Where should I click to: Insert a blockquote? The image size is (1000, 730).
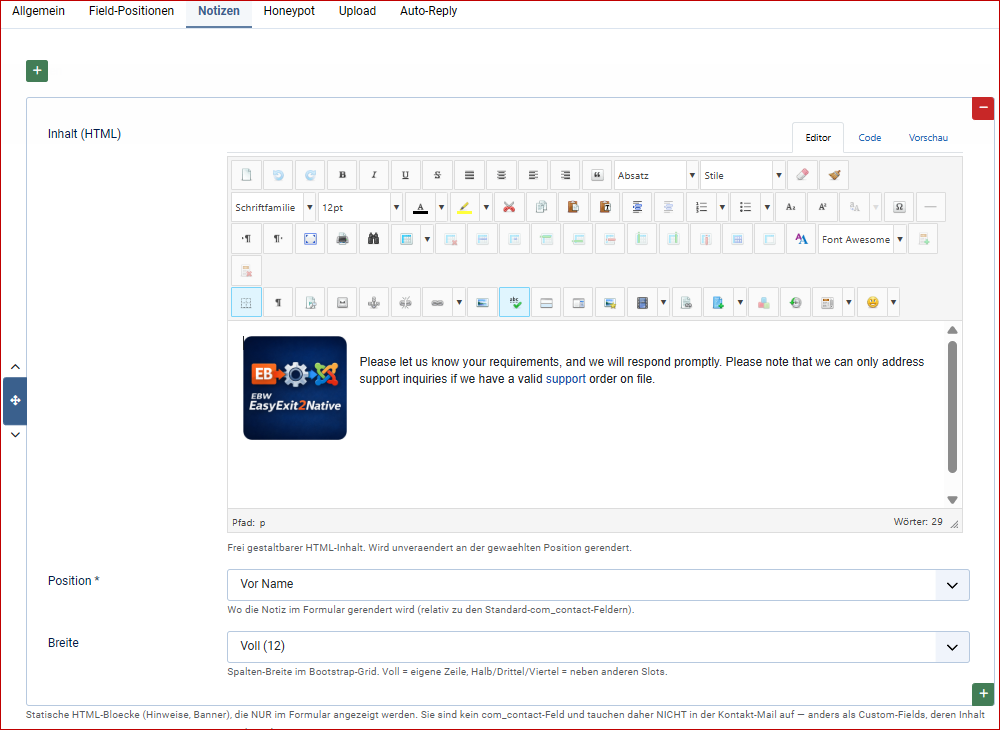point(597,175)
